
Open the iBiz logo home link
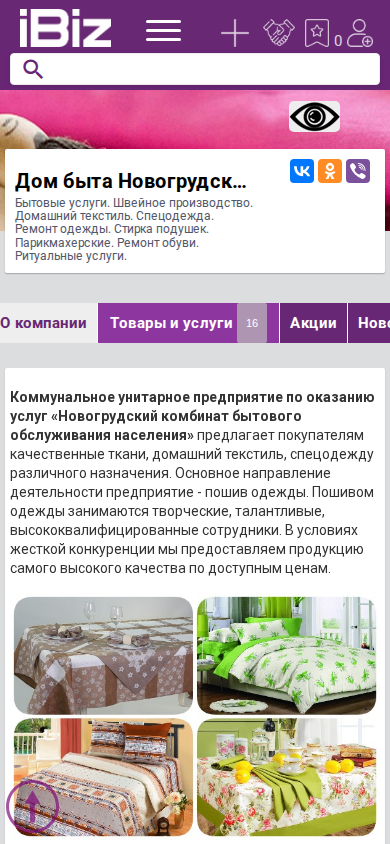click(65, 29)
